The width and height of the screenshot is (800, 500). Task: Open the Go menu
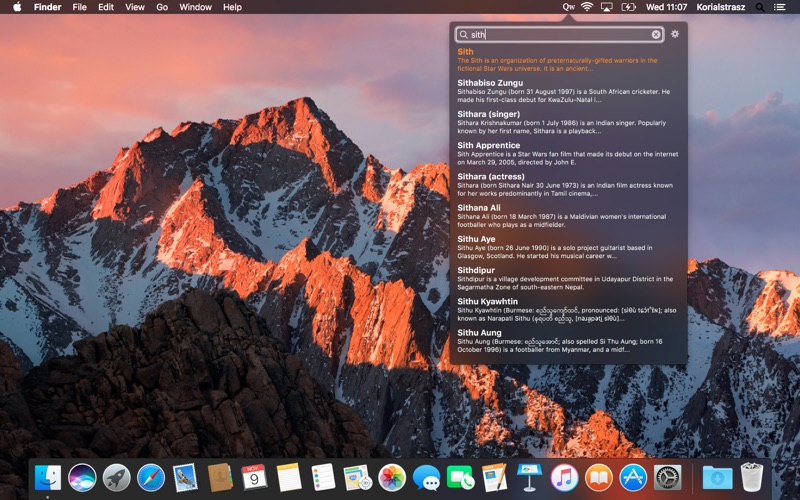click(162, 7)
